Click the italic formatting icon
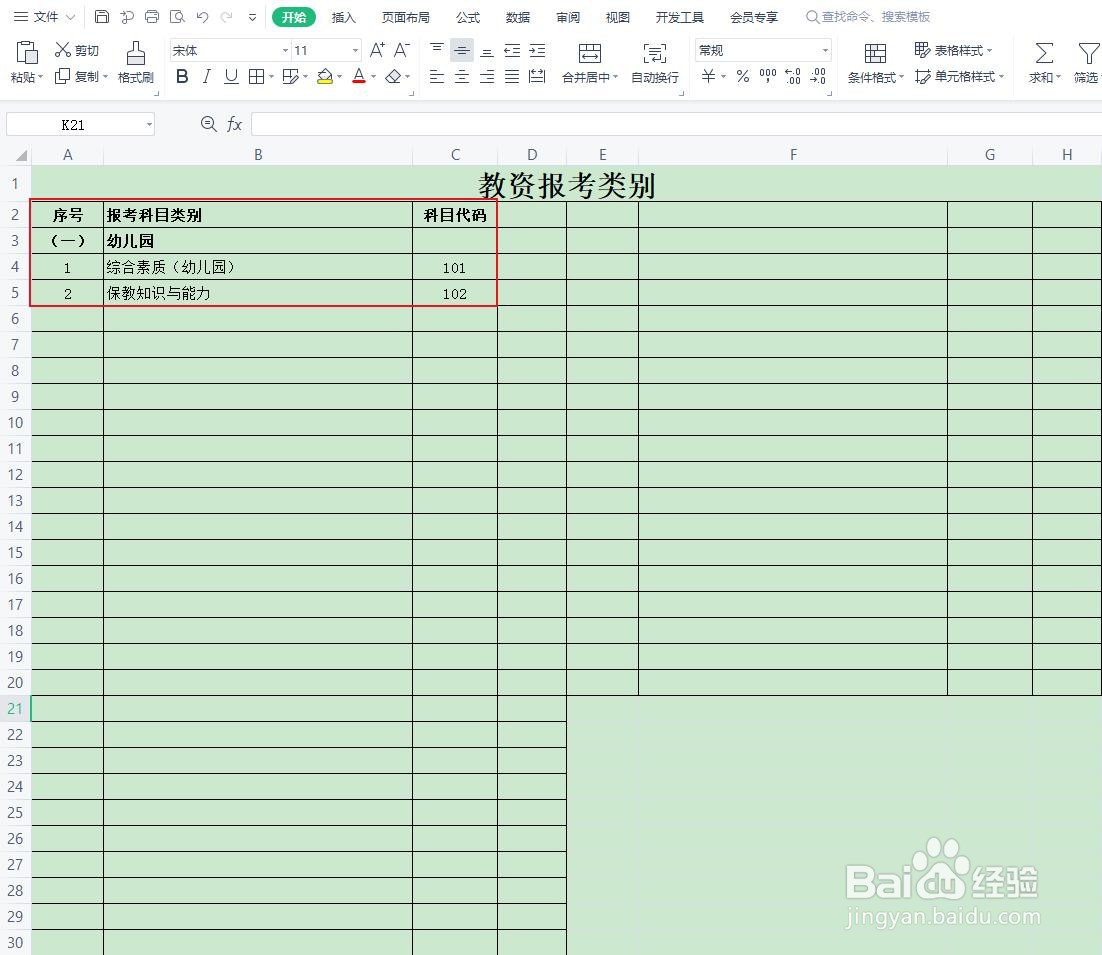The width and height of the screenshot is (1102, 955). pos(206,76)
